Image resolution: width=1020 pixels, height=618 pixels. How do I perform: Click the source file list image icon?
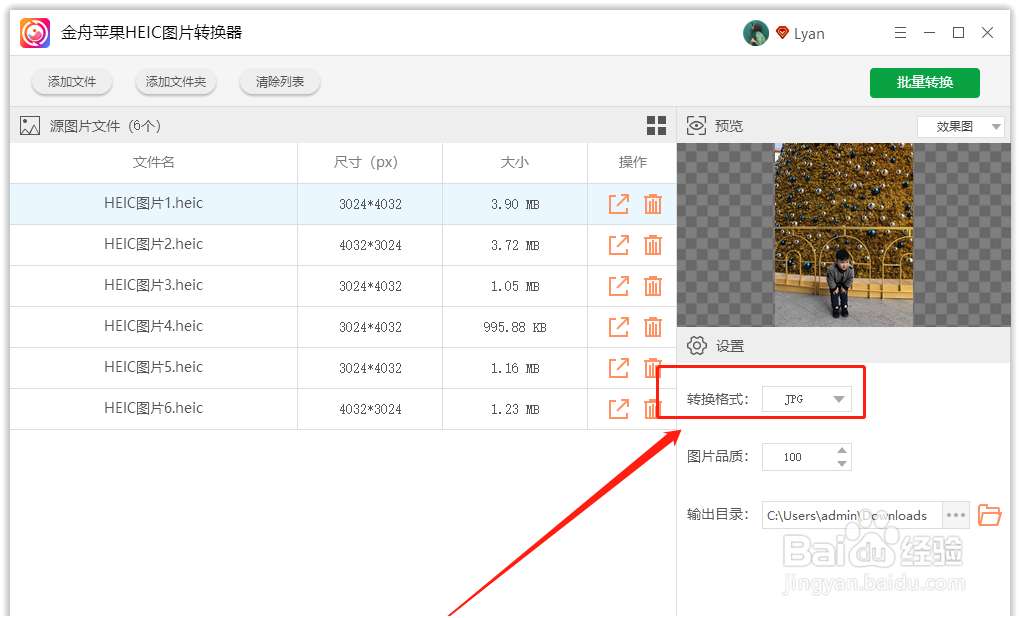click(x=27, y=125)
